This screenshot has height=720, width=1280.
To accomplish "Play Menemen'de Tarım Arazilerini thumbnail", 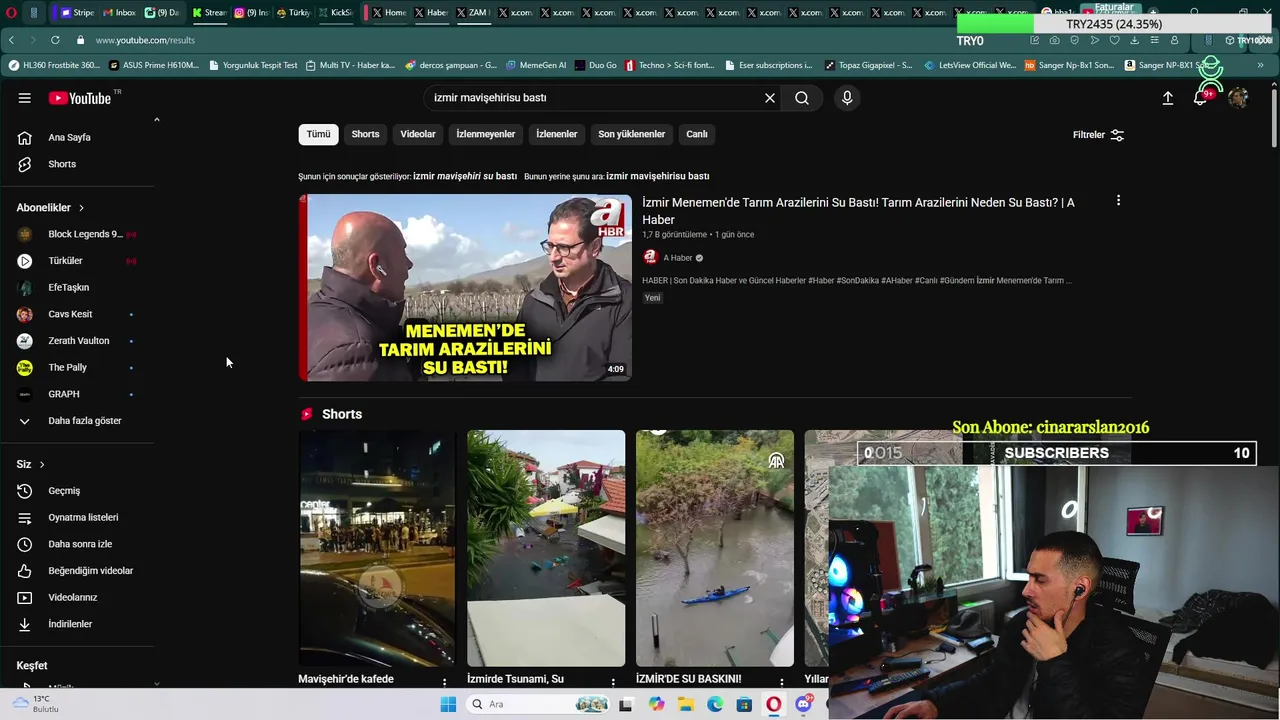I will [465, 288].
